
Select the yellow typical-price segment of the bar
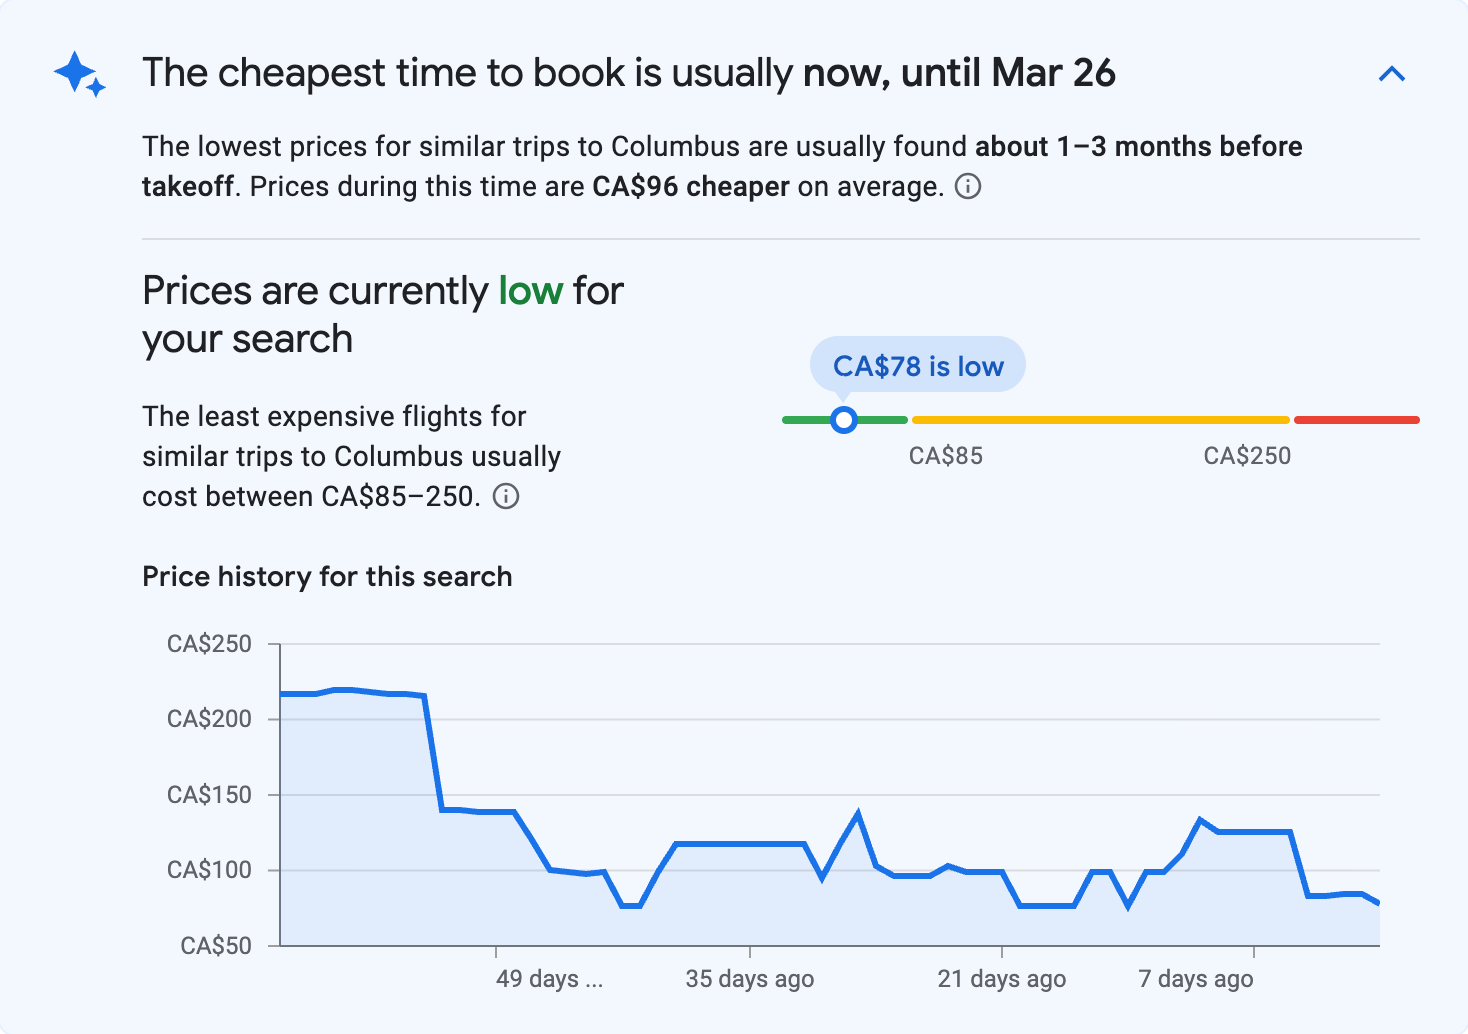click(1100, 419)
